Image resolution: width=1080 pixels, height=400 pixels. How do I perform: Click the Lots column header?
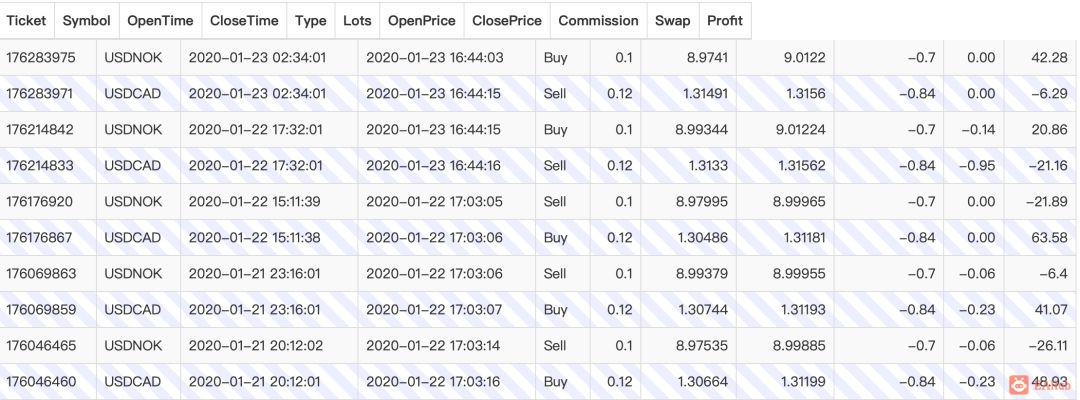(x=356, y=20)
